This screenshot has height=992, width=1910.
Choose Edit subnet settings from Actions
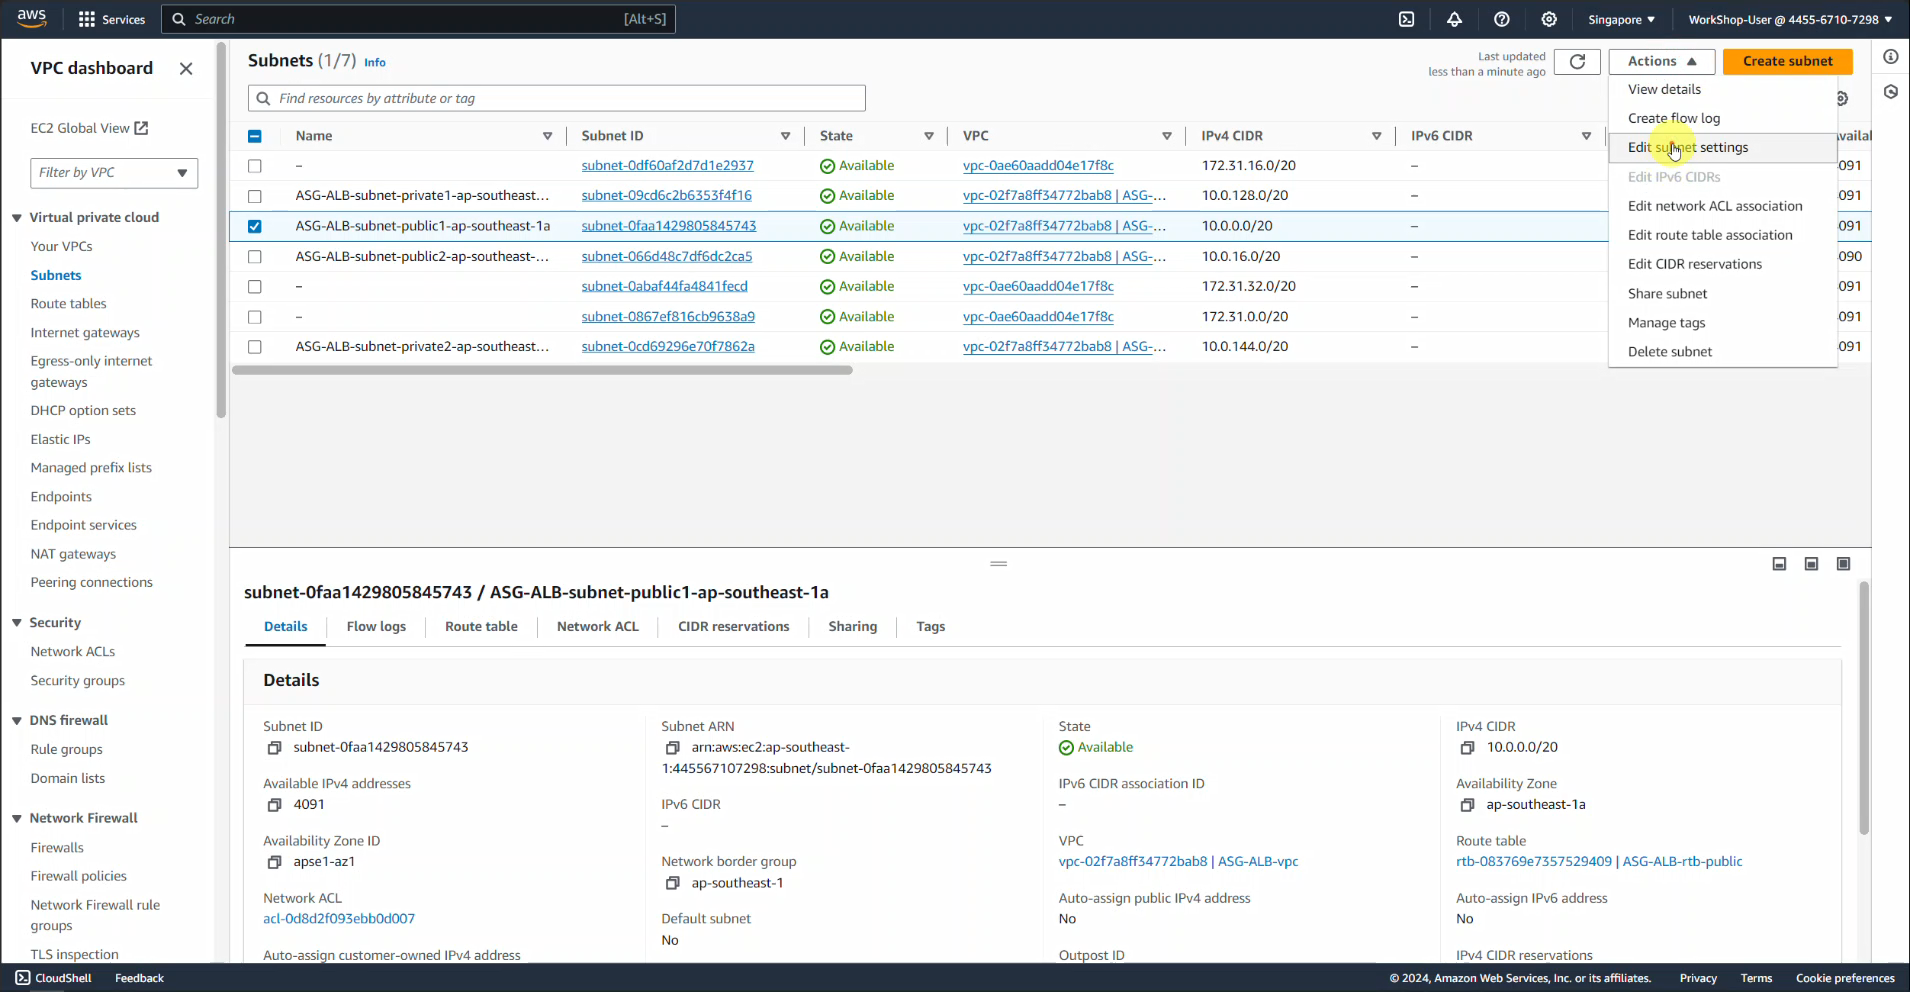coord(1722,148)
